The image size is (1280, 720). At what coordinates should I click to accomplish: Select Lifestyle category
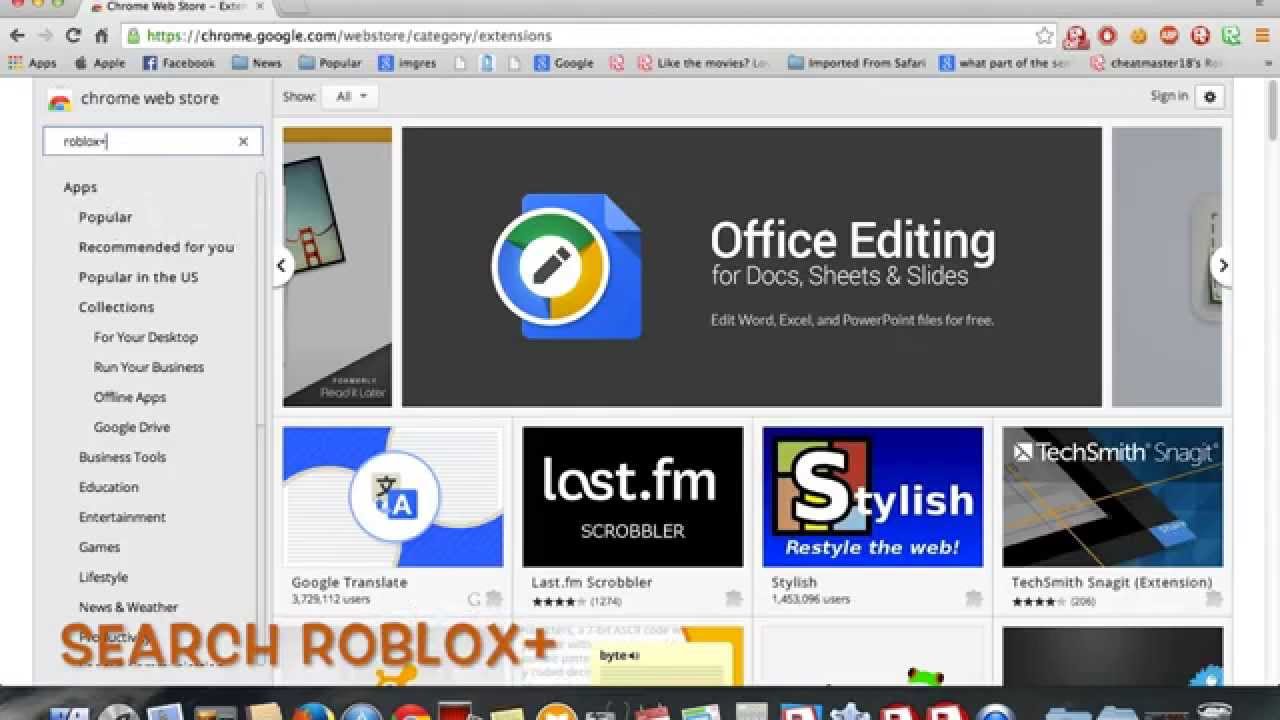103,577
